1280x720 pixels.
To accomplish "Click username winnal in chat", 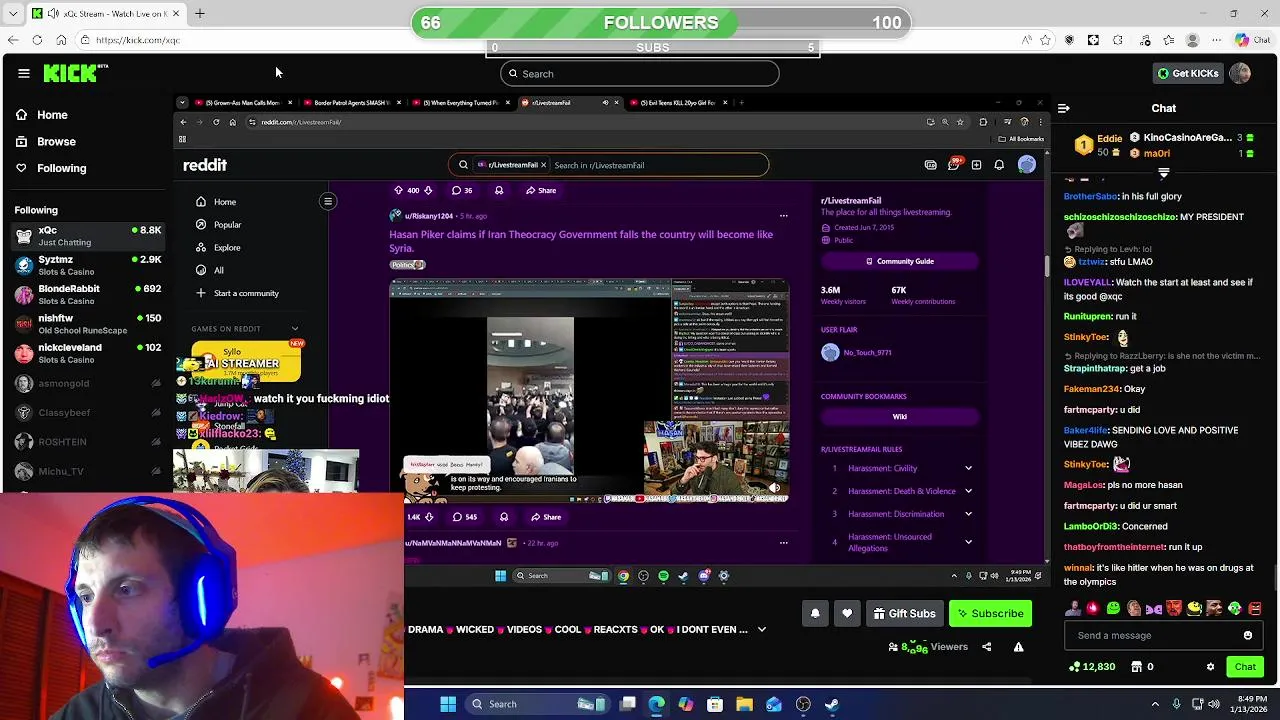I will pyautogui.click(x=1079, y=568).
